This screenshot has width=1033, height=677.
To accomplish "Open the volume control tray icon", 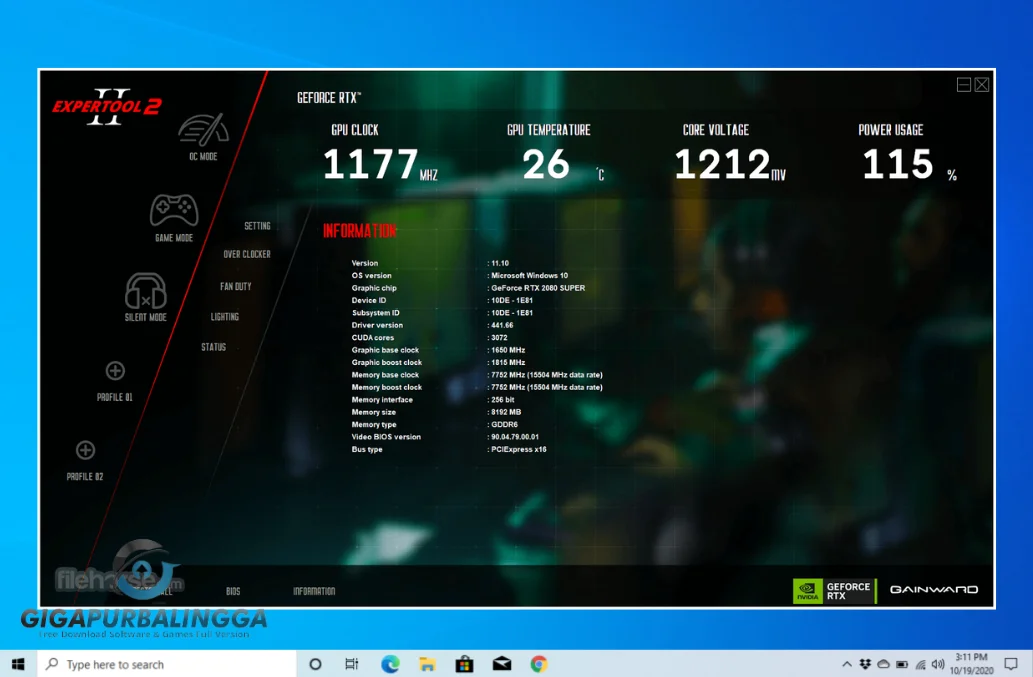I will pyautogui.click(x=938, y=664).
